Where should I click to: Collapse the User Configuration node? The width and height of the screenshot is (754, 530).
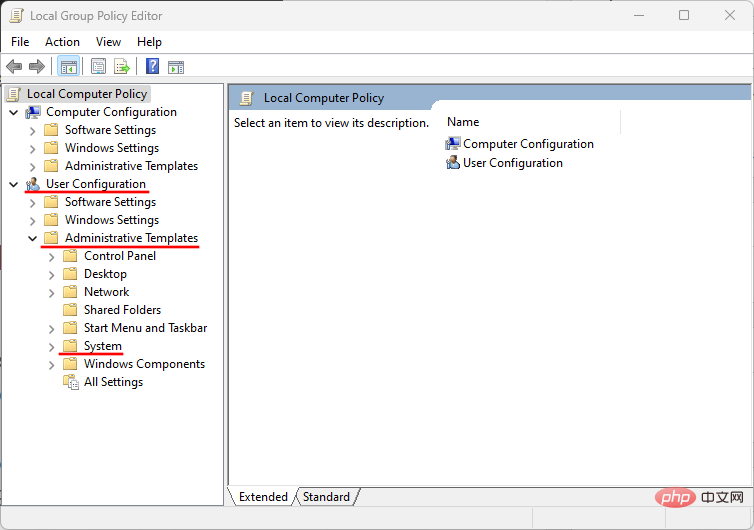point(14,184)
